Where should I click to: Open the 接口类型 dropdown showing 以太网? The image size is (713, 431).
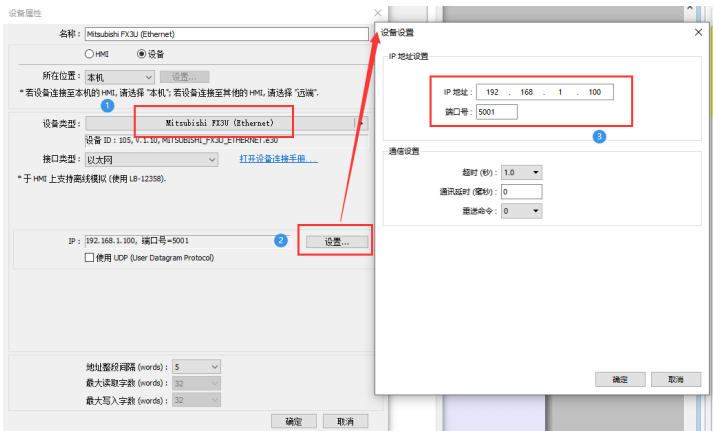pos(151,160)
